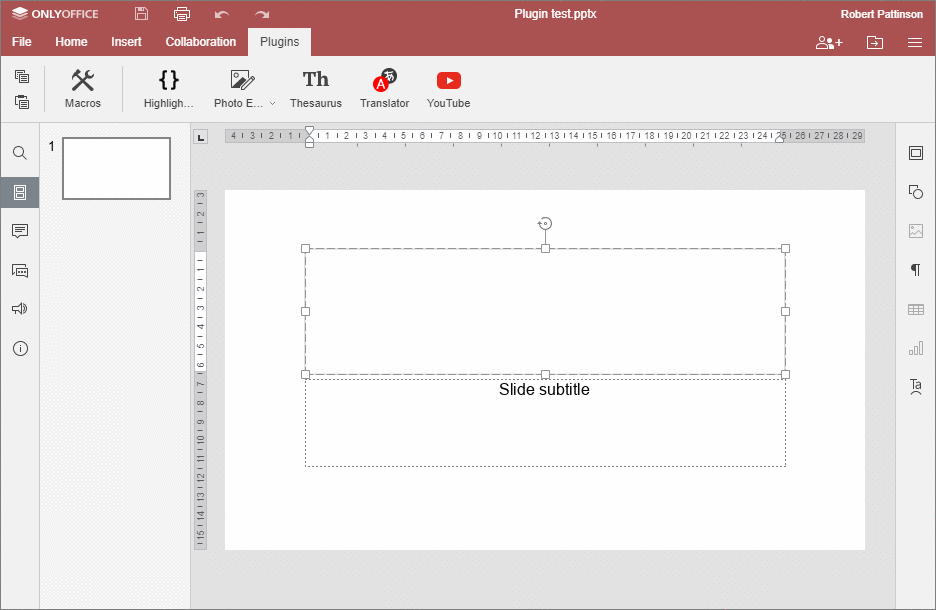936x610 pixels.
Task: Print the presentation using printer icon
Action: point(181,14)
